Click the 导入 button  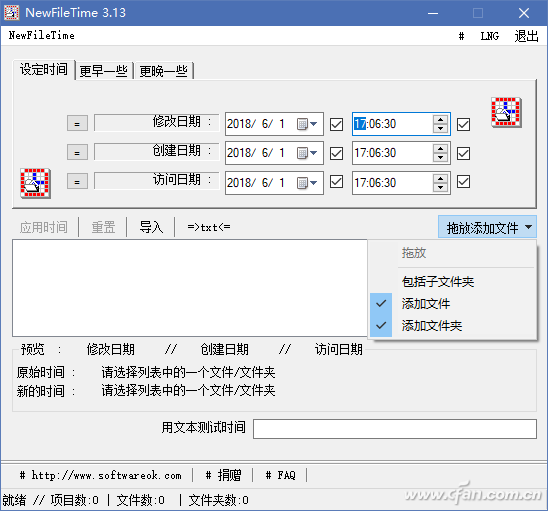point(151,227)
